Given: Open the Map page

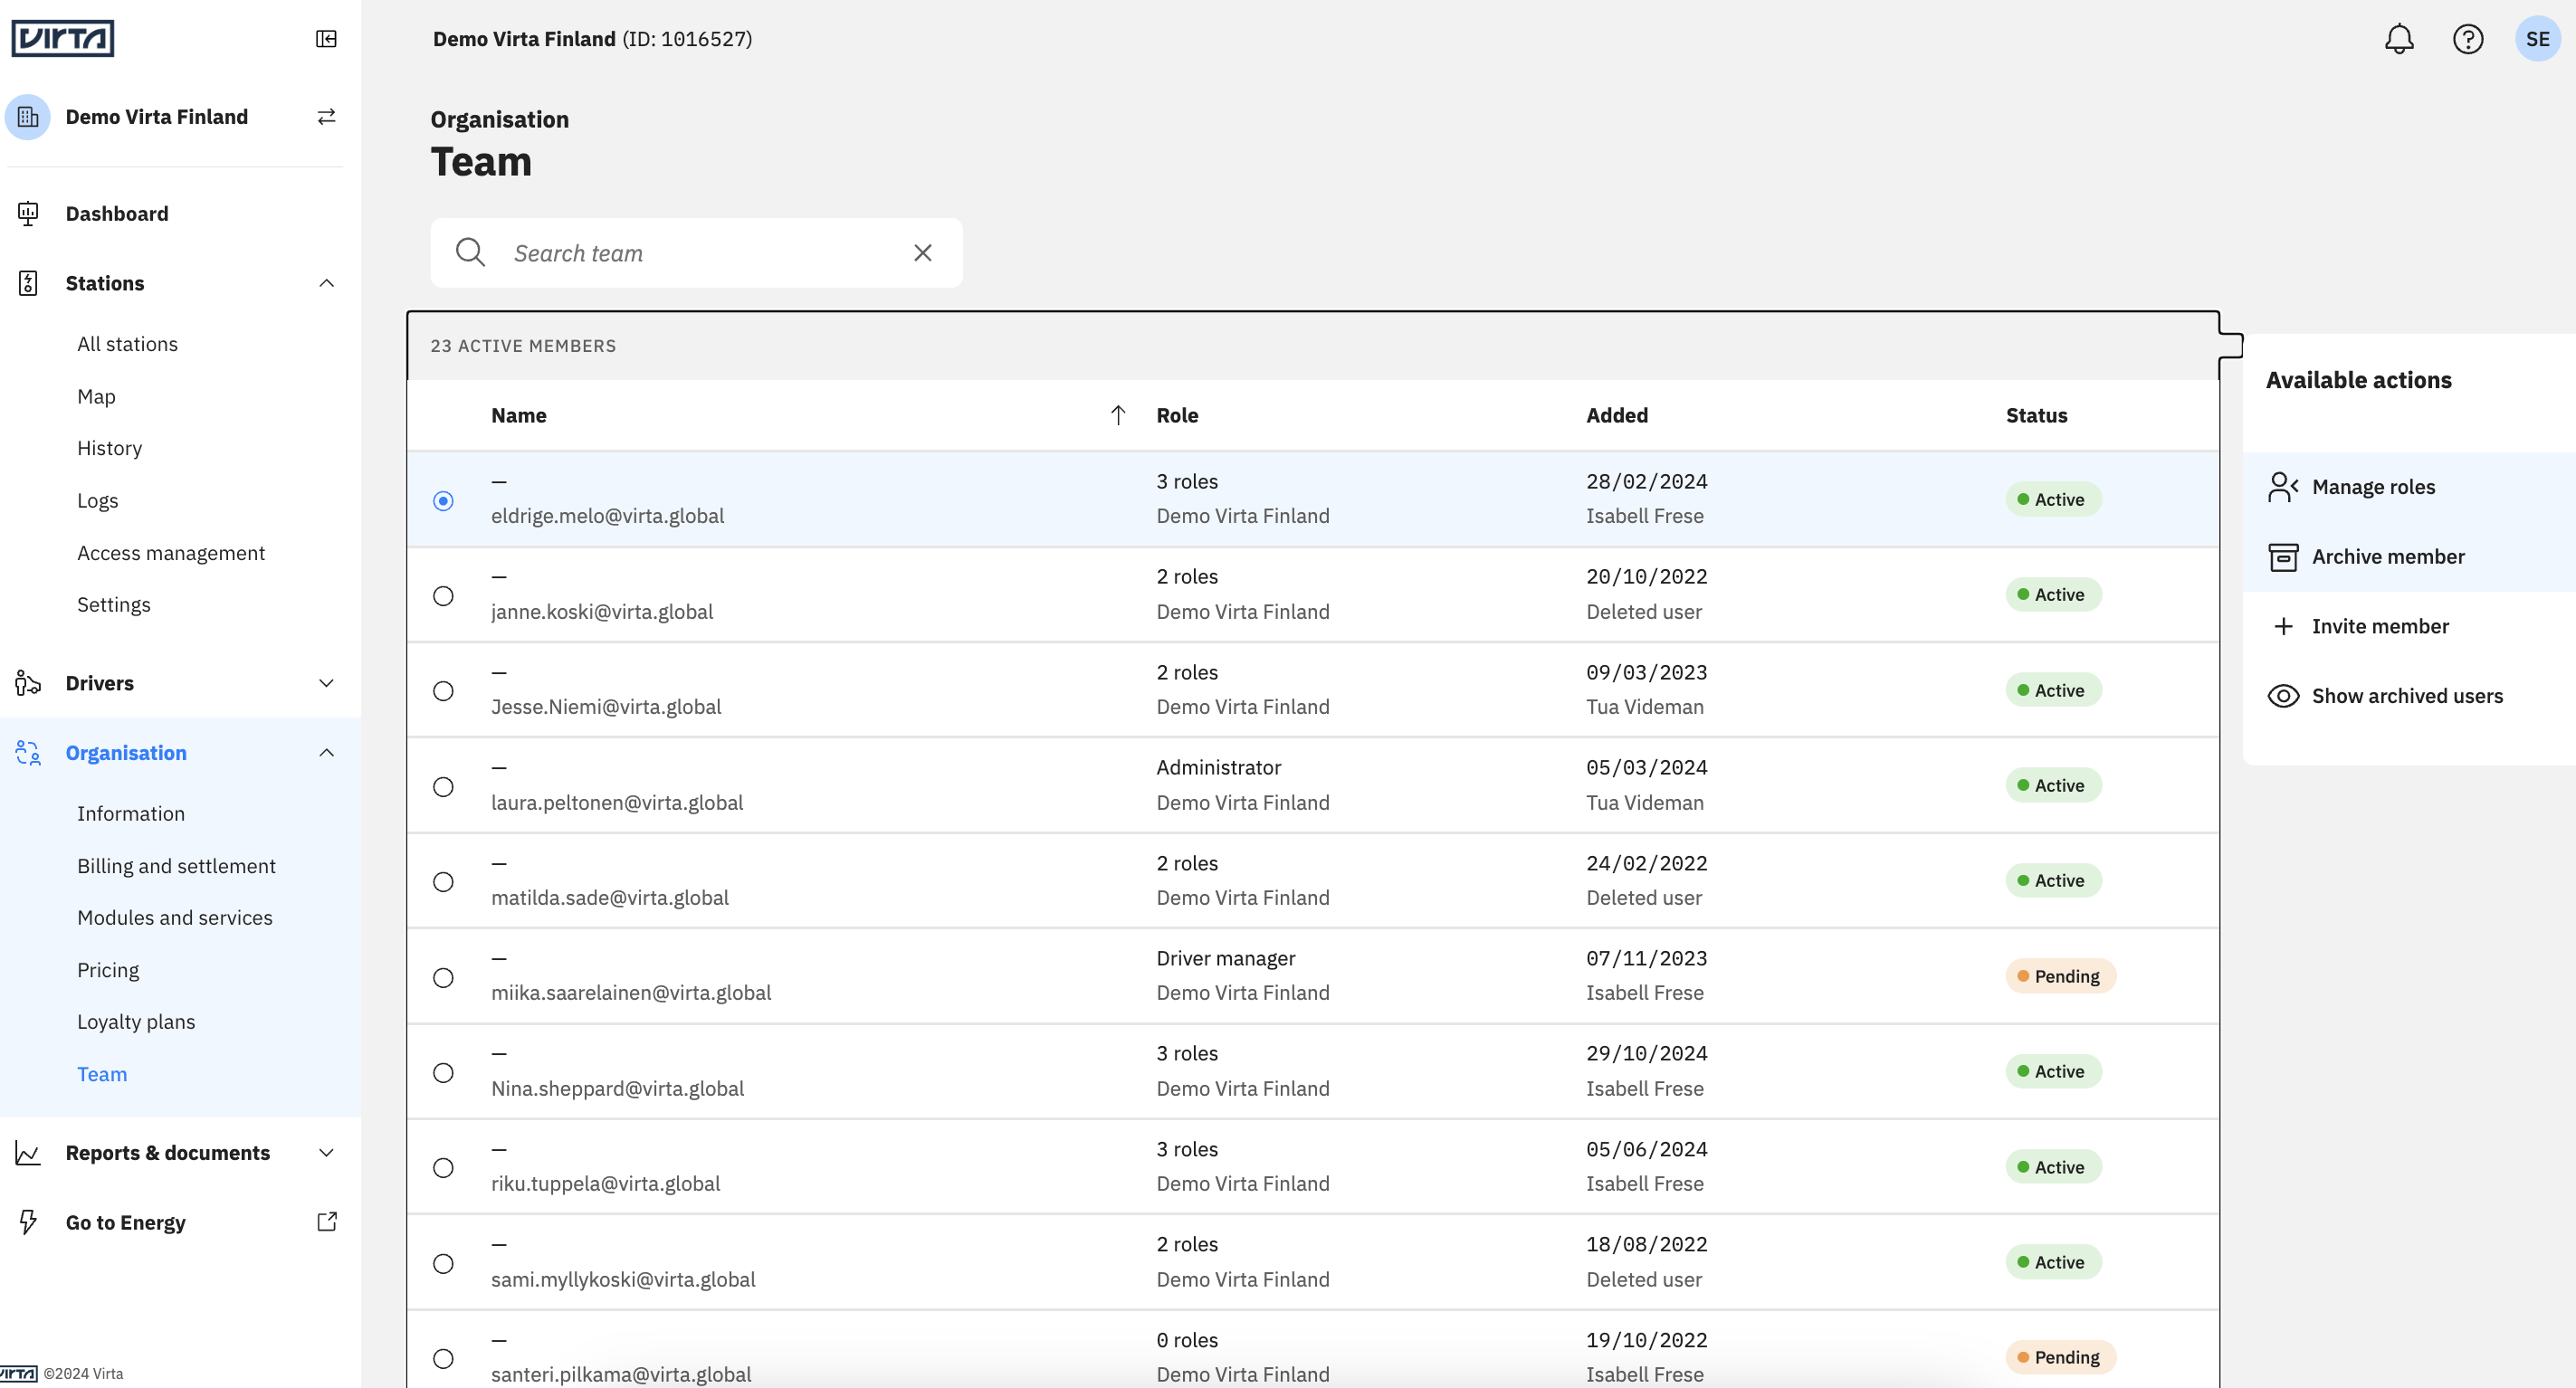Looking at the screenshot, I should [x=96, y=396].
